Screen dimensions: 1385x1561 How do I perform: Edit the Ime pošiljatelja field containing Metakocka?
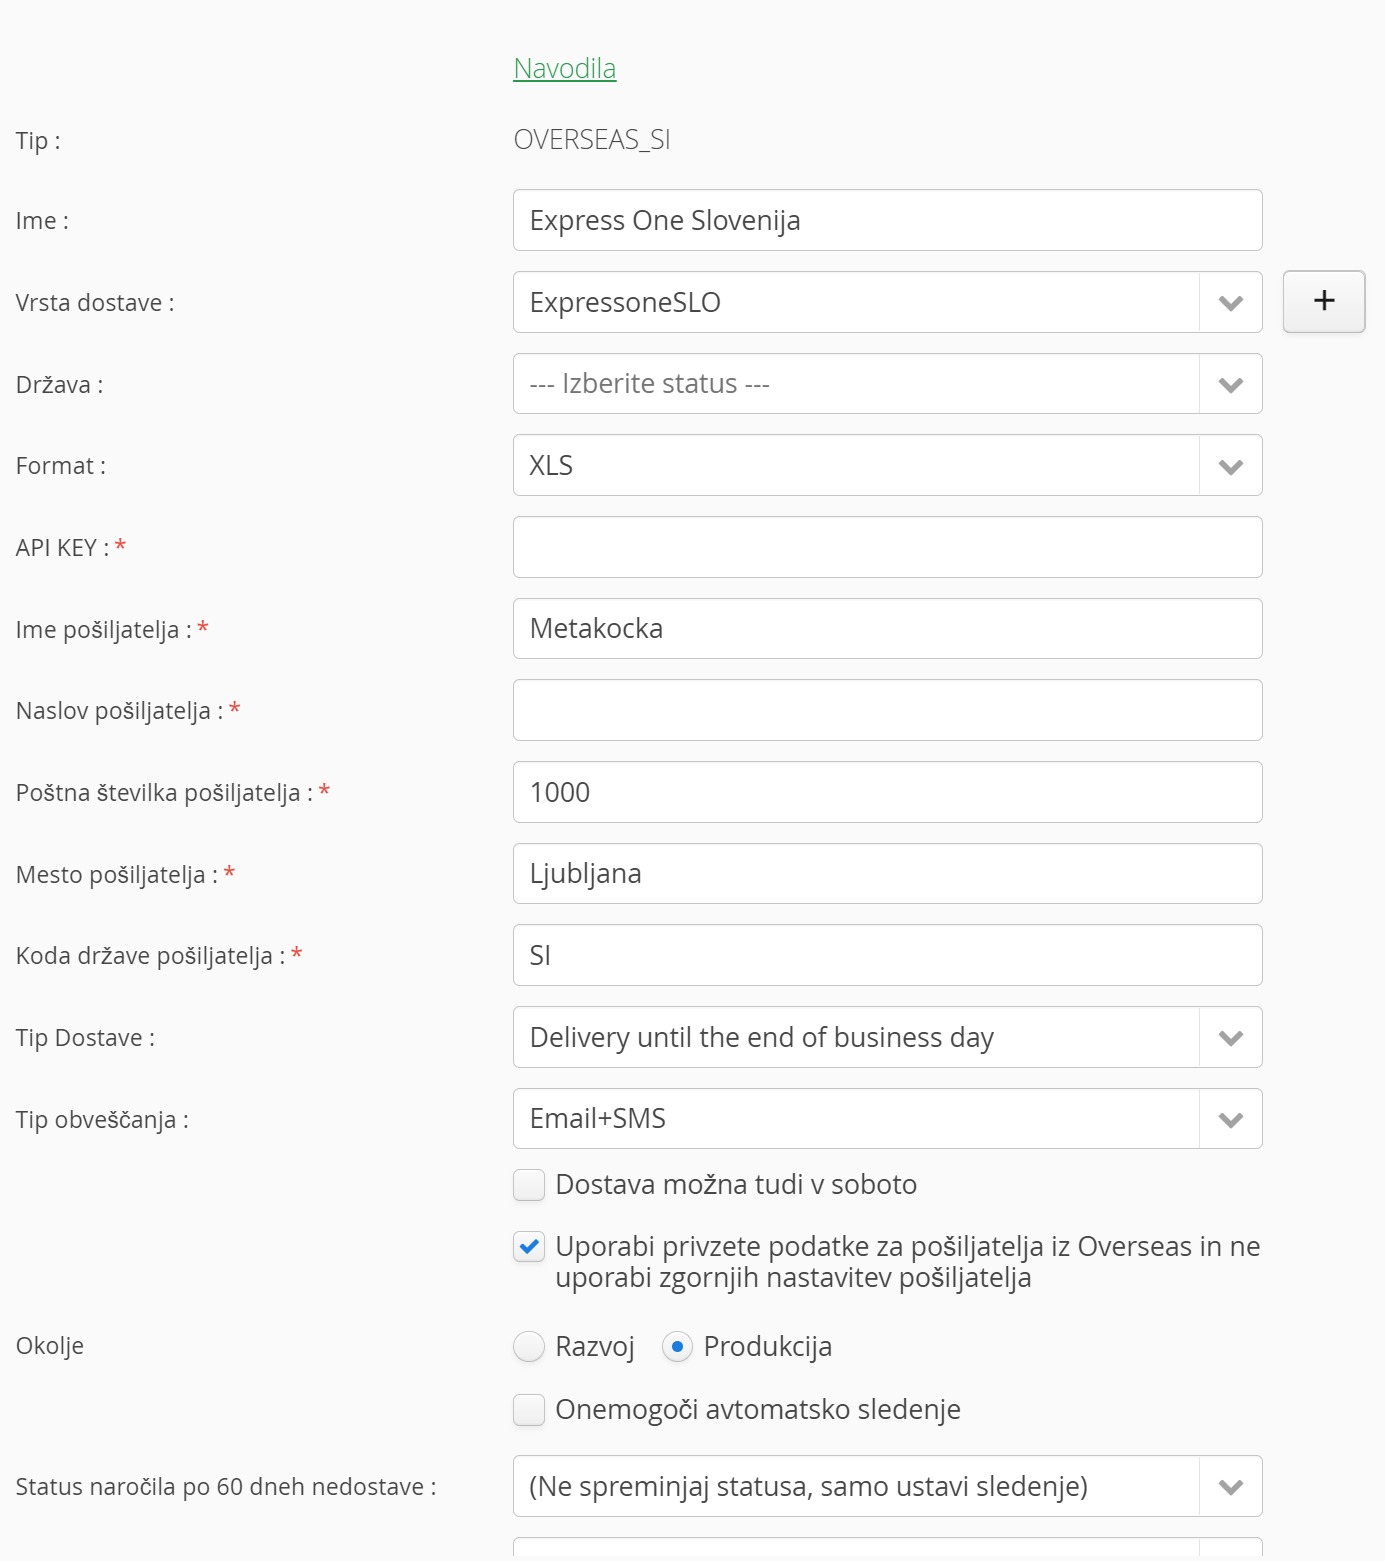(887, 628)
